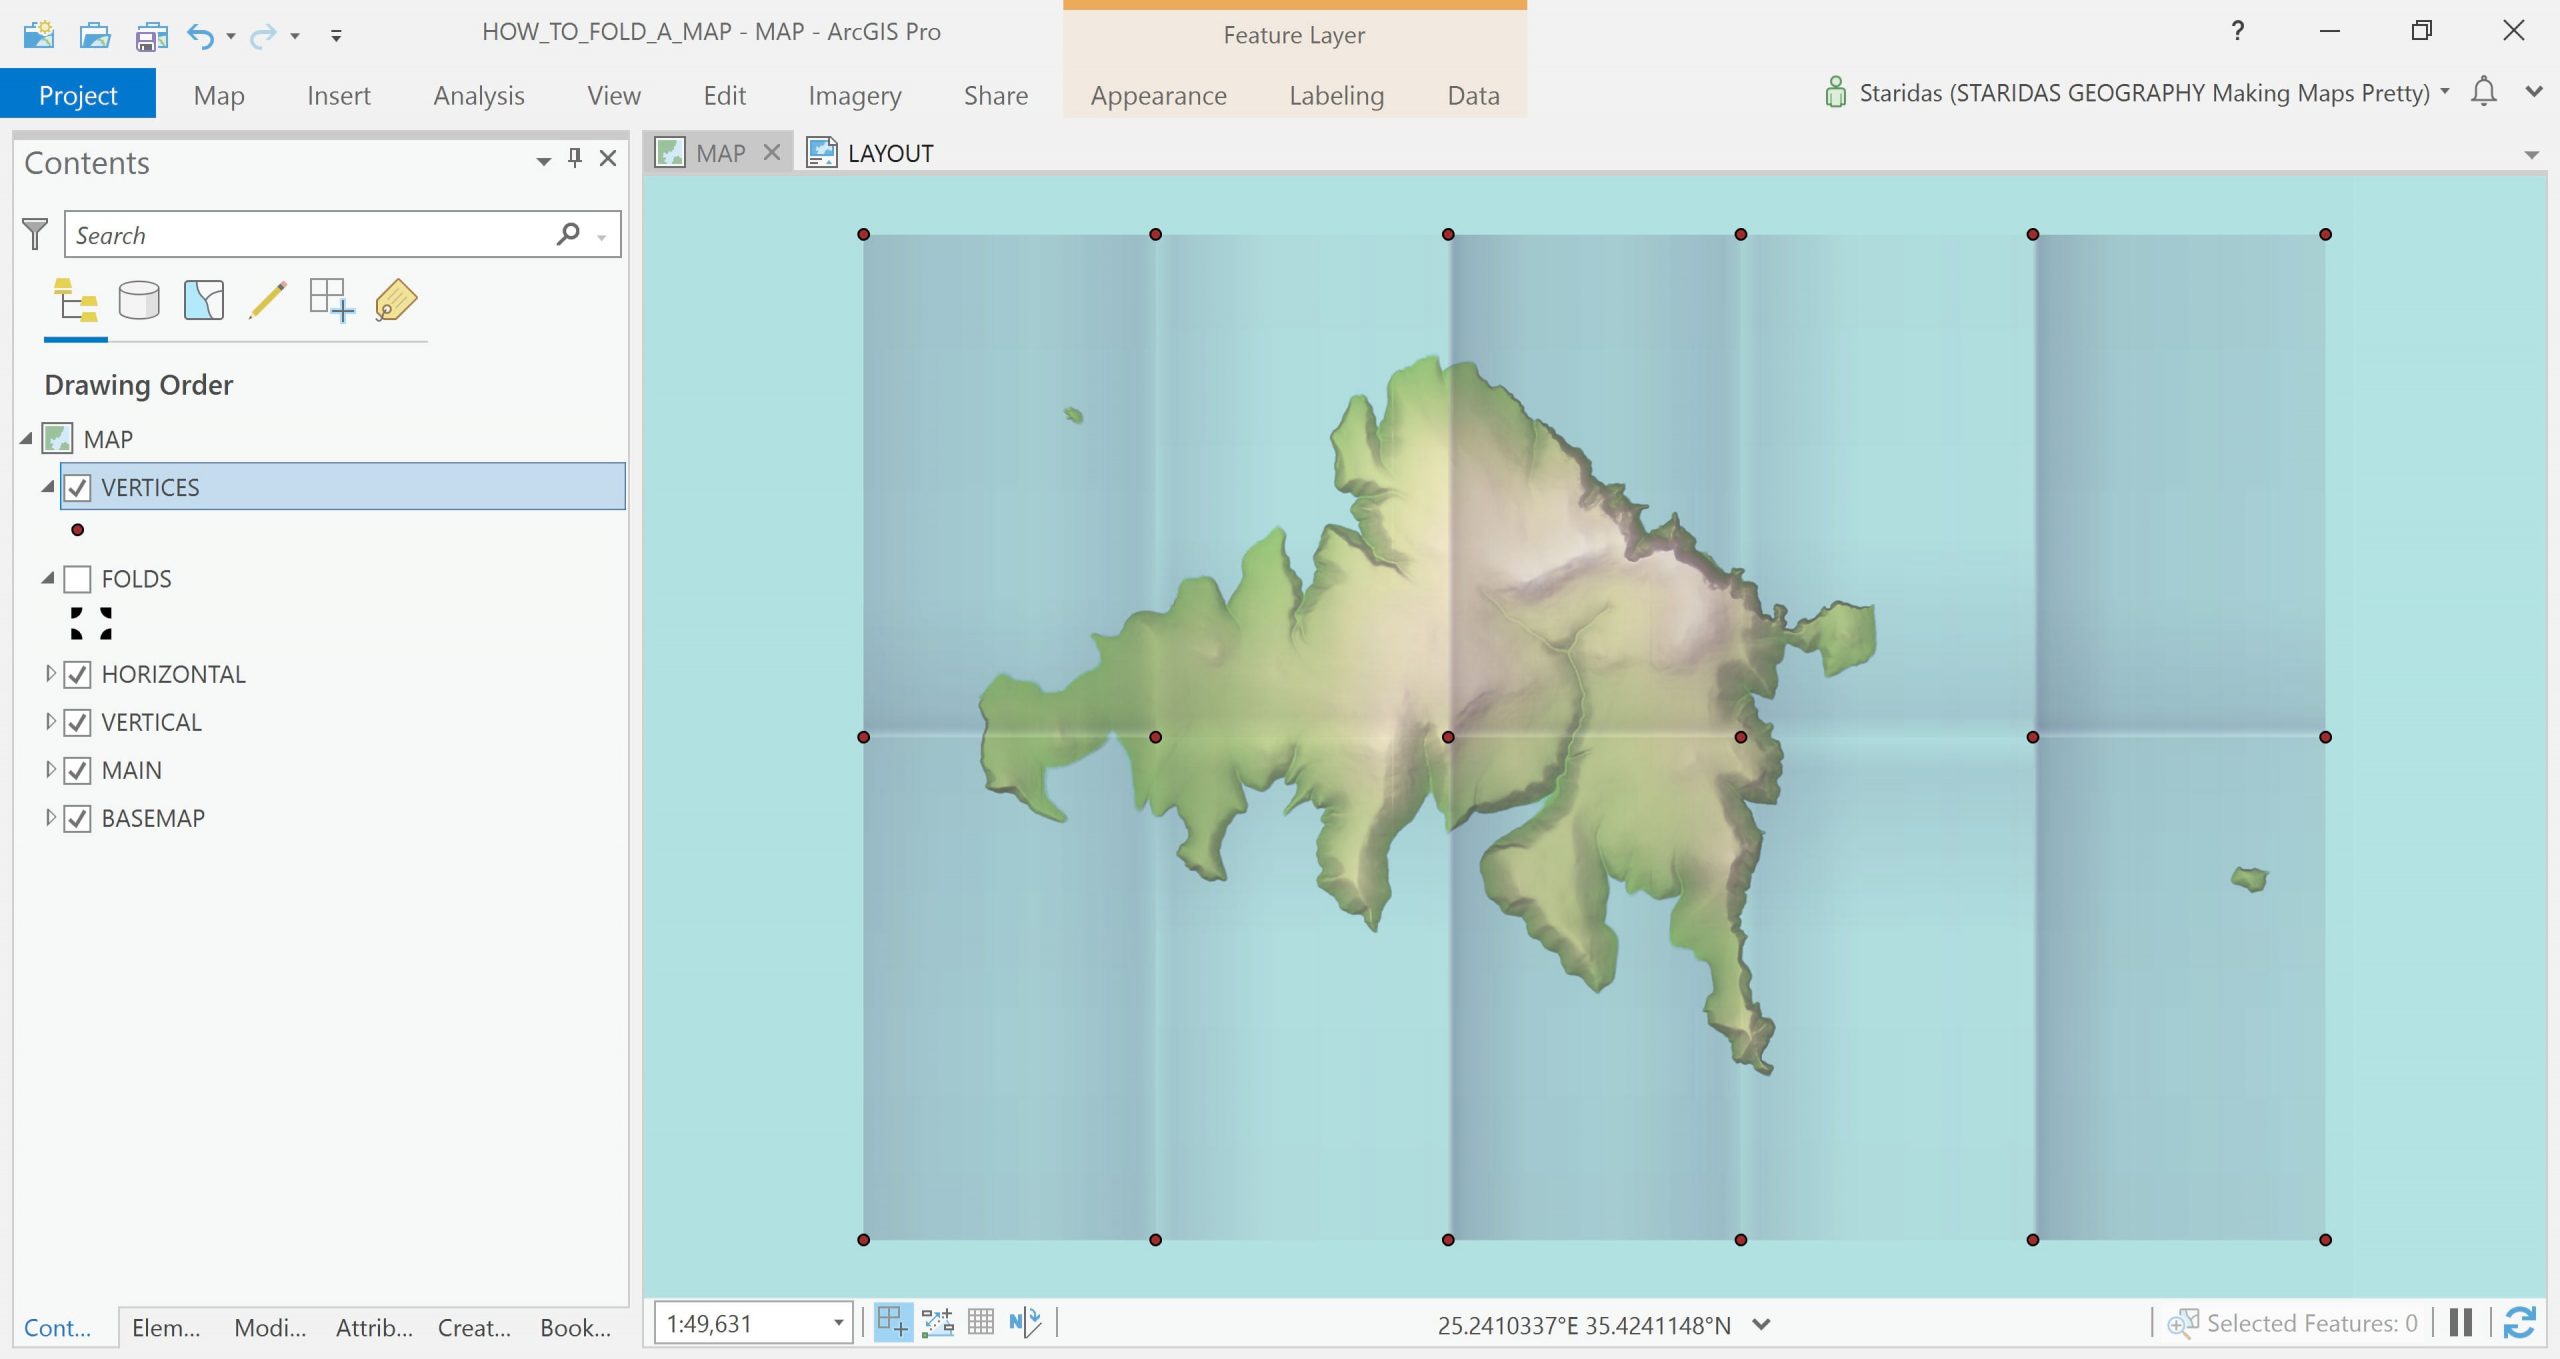Click the Save Project toolbar icon
Viewport: 2560px width, 1359px height.
tap(151, 36)
